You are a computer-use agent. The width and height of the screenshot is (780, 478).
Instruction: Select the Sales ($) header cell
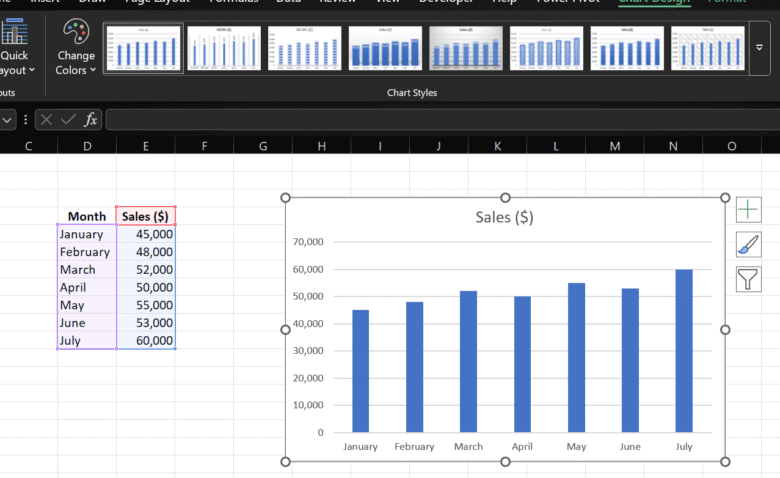(x=146, y=216)
